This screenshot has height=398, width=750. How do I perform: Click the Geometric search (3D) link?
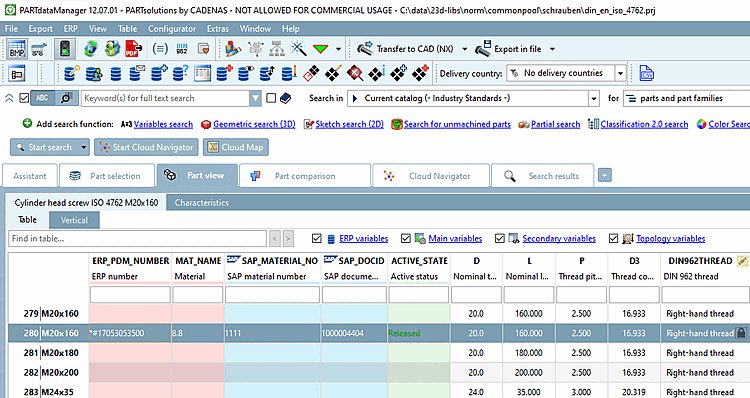[x=254, y=124]
